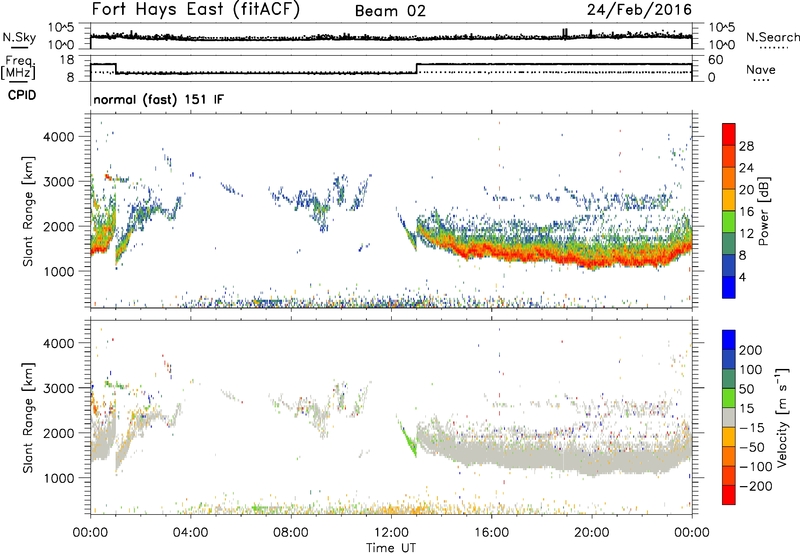Click 'Slant Range [km]' label of velocity panel
This screenshot has width=800, height=554.
tap(28, 417)
